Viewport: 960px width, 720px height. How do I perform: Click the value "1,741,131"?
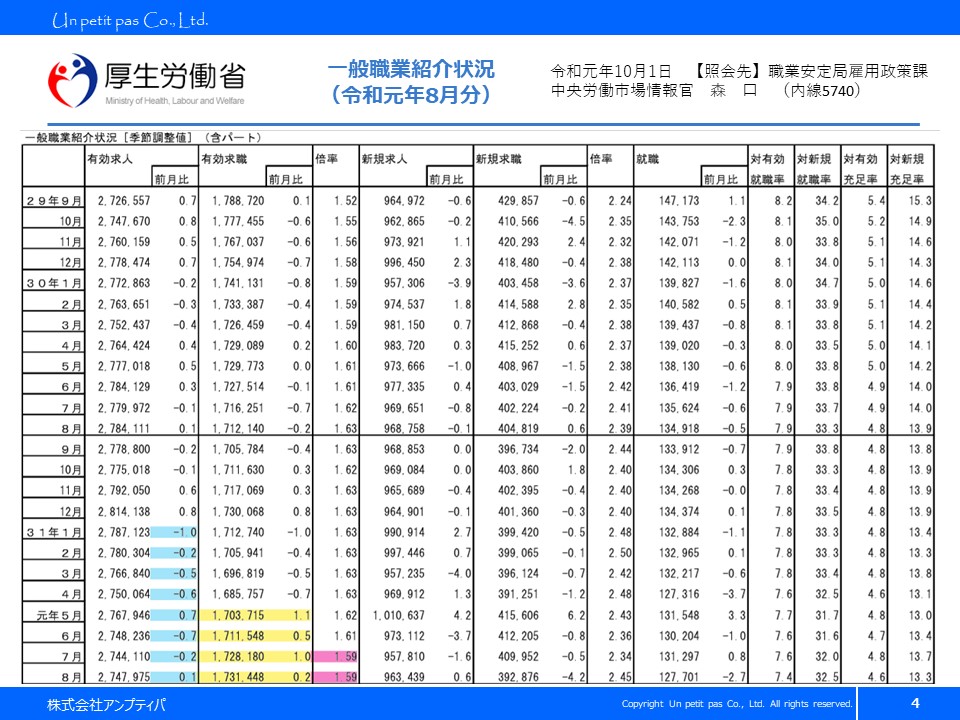(238, 283)
